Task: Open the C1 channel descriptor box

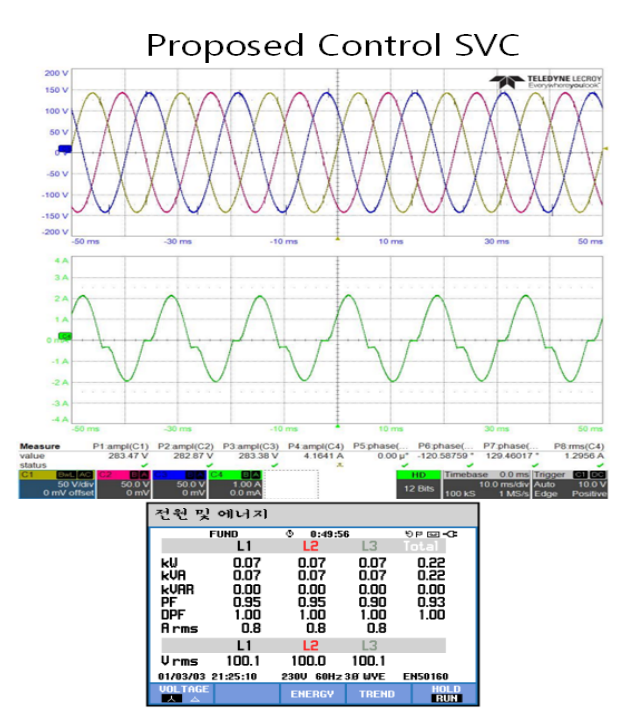Action: click(56, 484)
